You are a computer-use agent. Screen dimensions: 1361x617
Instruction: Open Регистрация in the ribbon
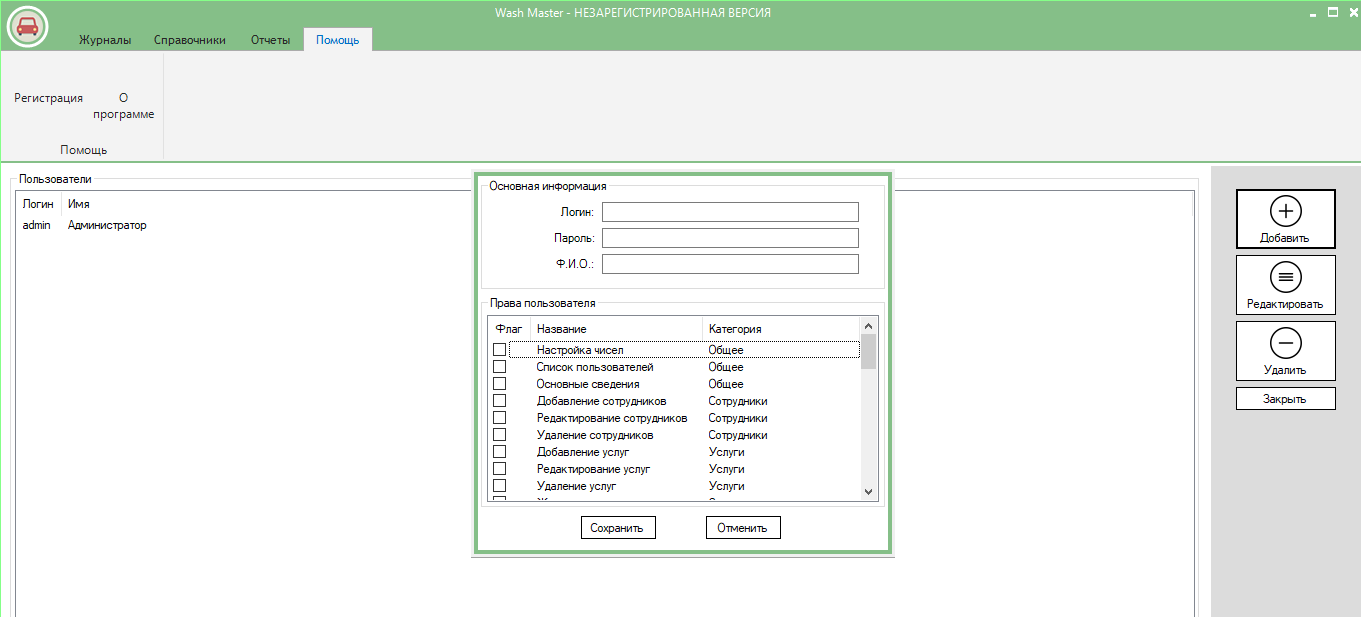[48, 98]
